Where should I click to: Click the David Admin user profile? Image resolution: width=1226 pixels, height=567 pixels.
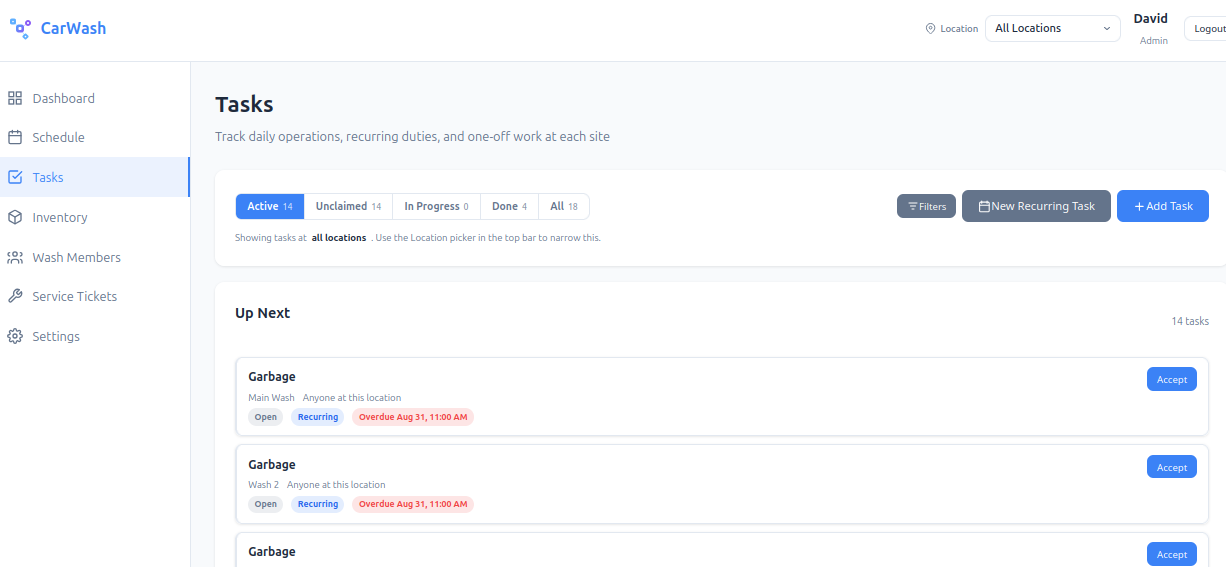[x=1151, y=28]
